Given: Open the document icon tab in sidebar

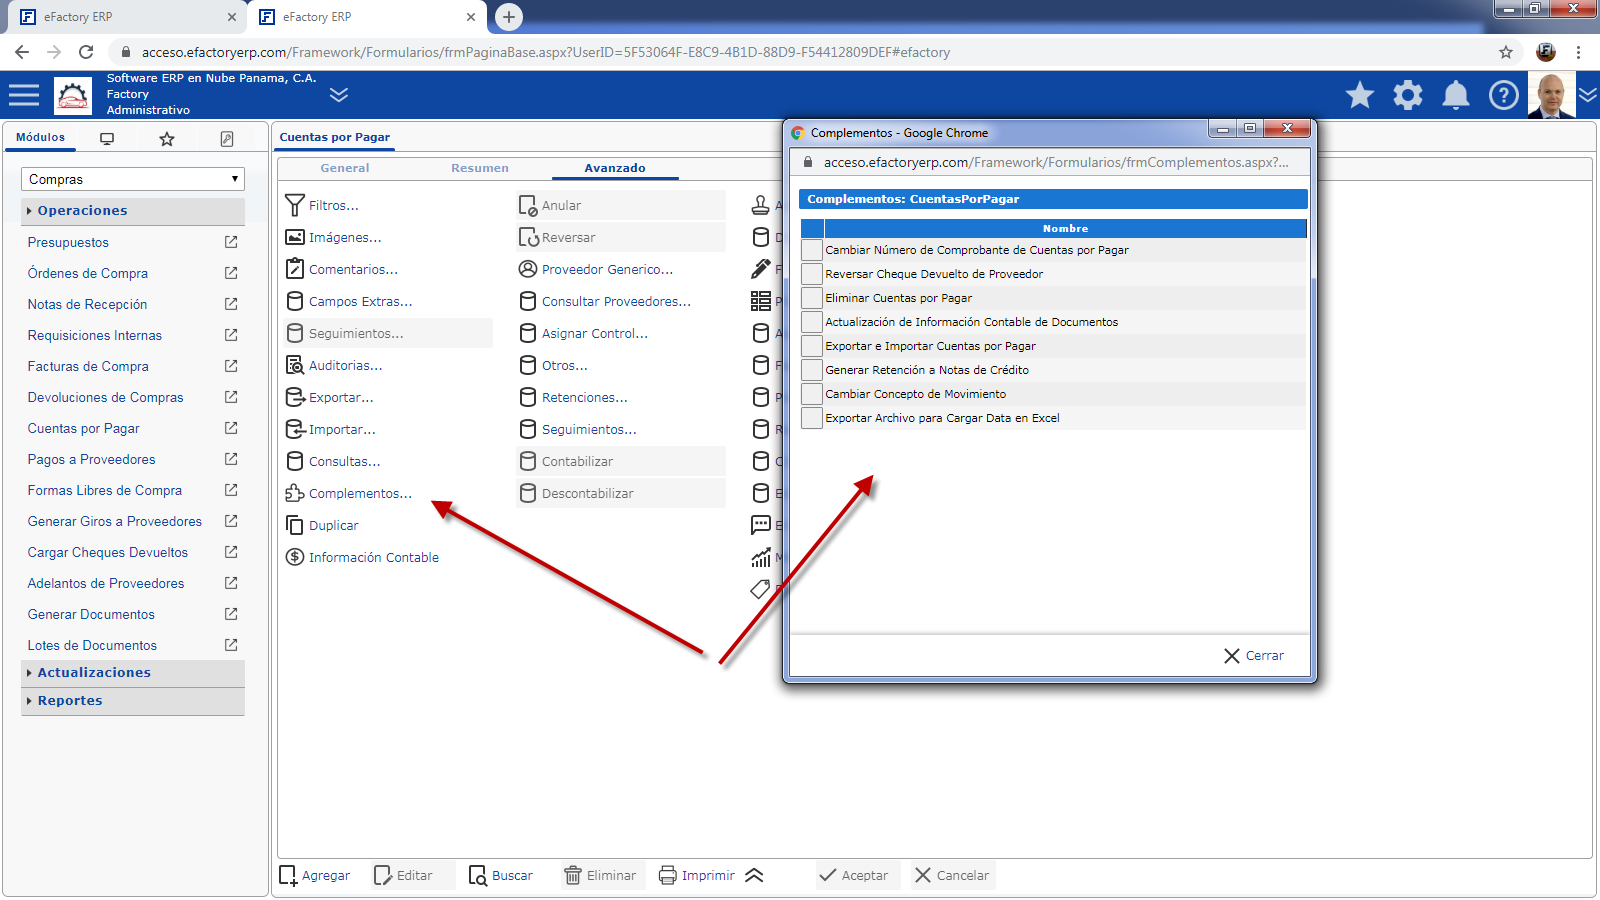Looking at the screenshot, I should click(227, 139).
